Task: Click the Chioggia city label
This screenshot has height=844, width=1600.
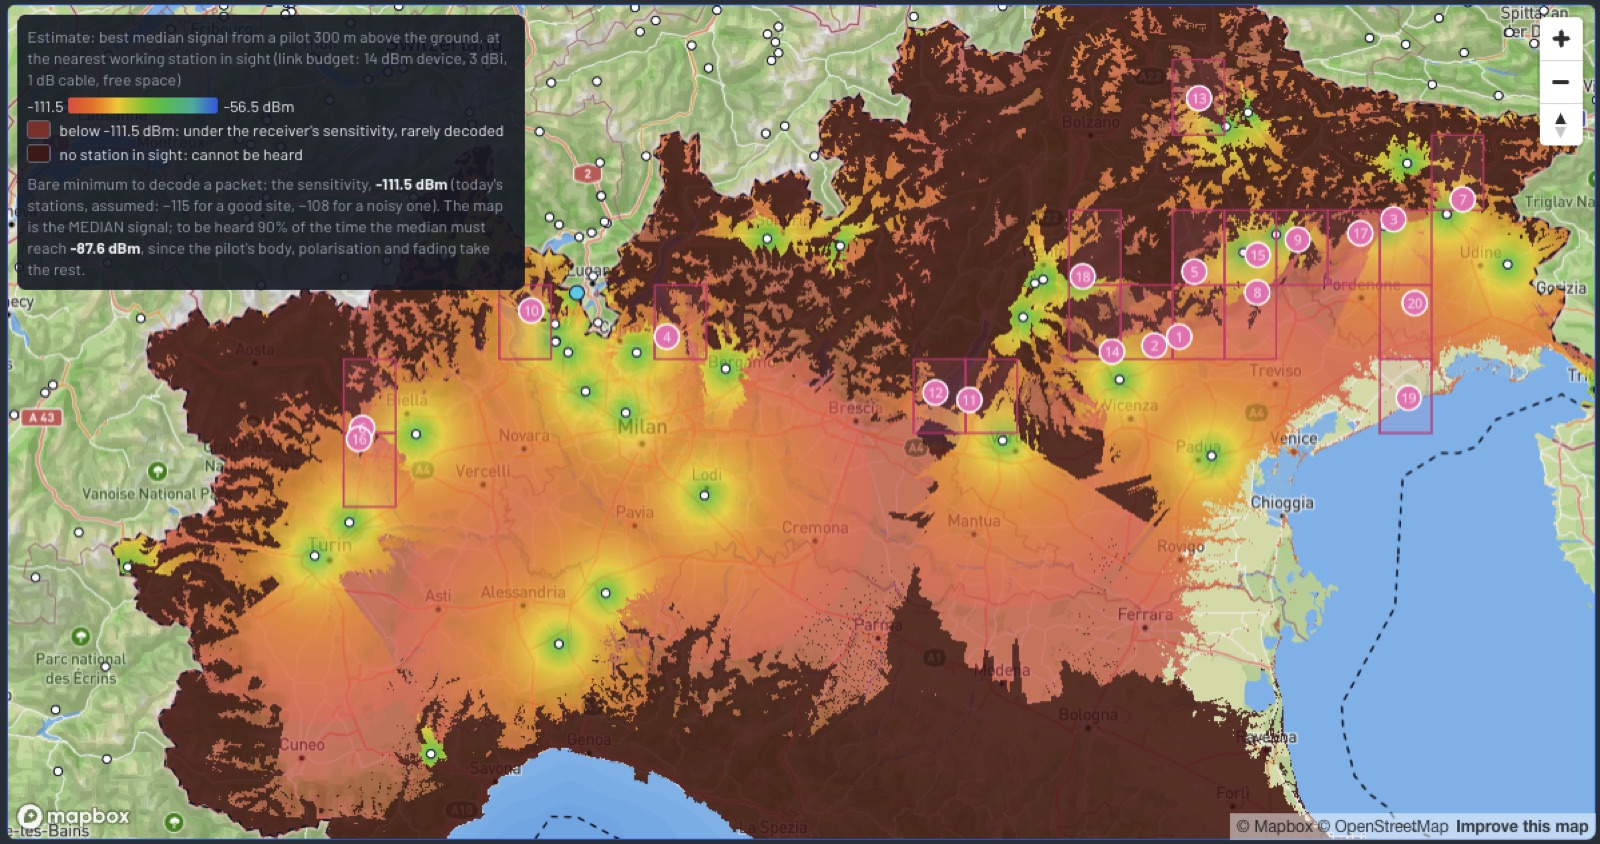Action: [x=1282, y=502]
